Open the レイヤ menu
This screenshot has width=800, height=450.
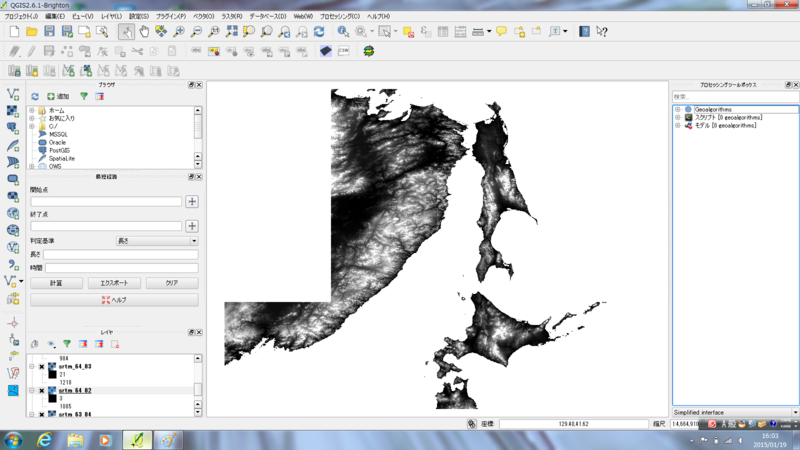coord(111,16)
